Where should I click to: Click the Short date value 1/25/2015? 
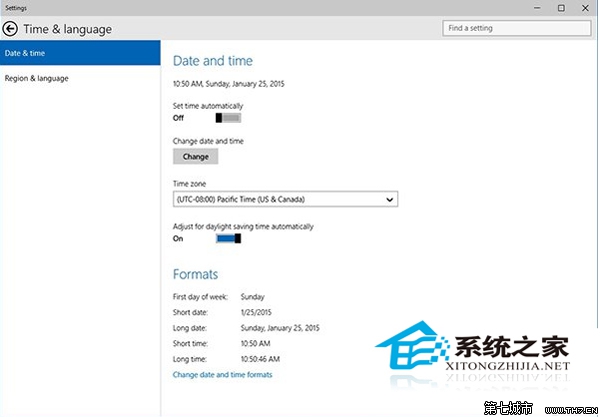[x=256, y=313]
